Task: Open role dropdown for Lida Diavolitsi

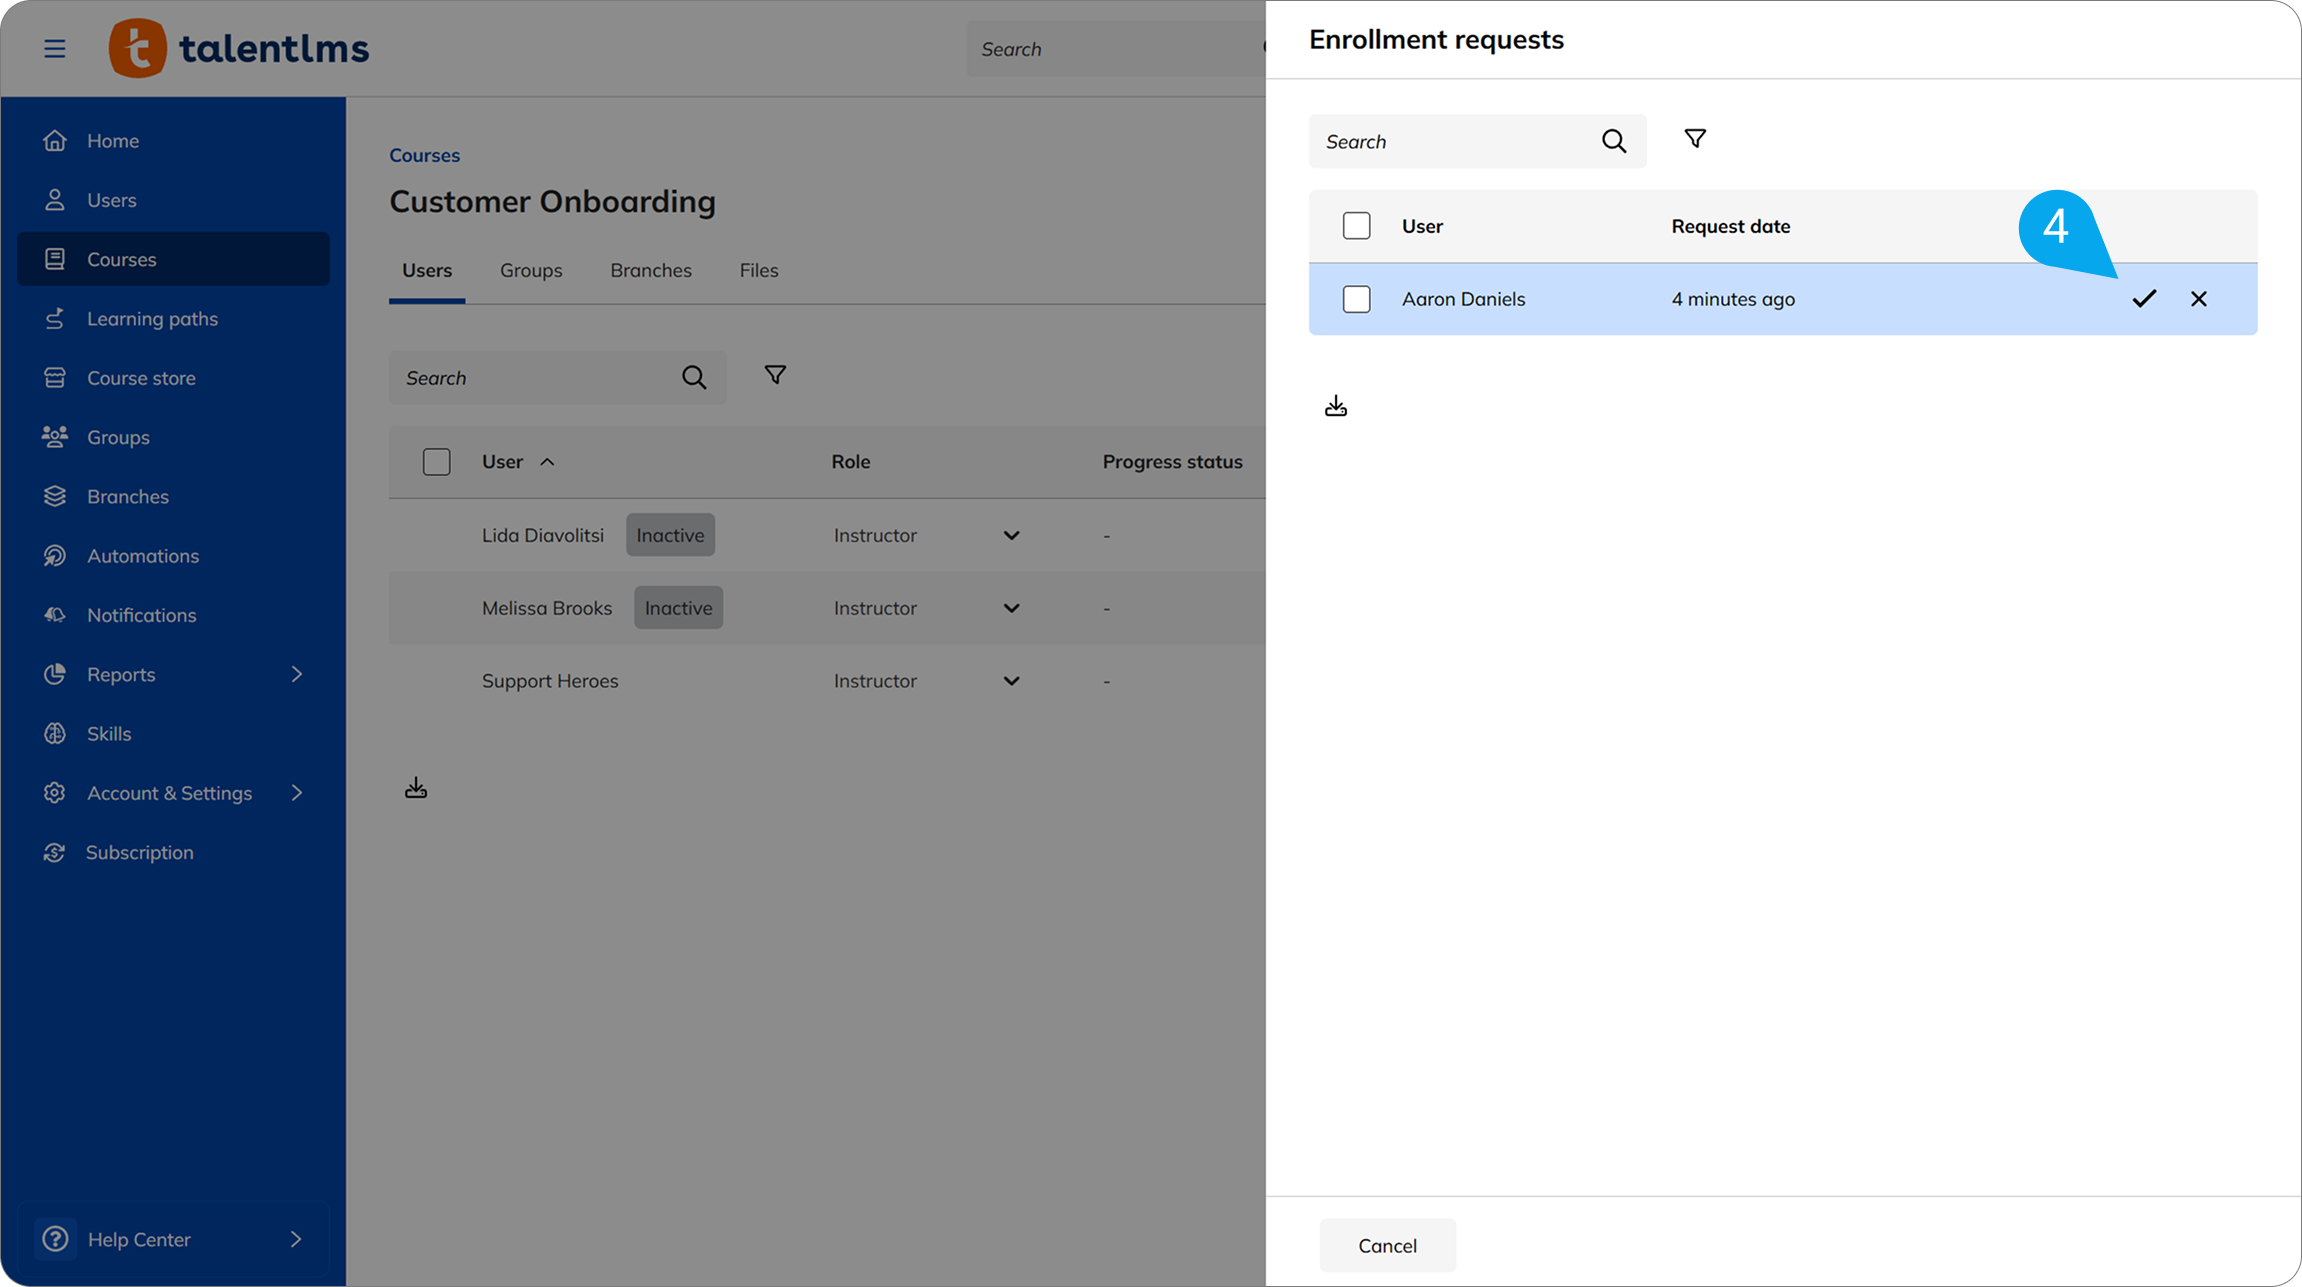Action: [x=1011, y=536]
